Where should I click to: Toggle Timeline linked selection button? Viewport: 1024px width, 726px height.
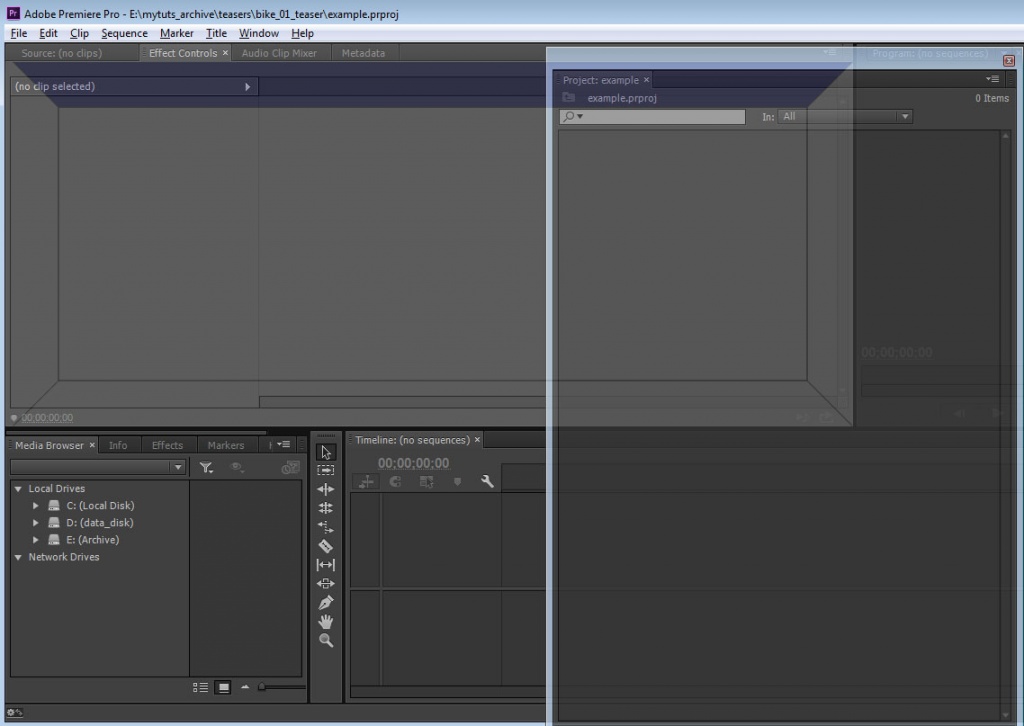tap(426, 482)
